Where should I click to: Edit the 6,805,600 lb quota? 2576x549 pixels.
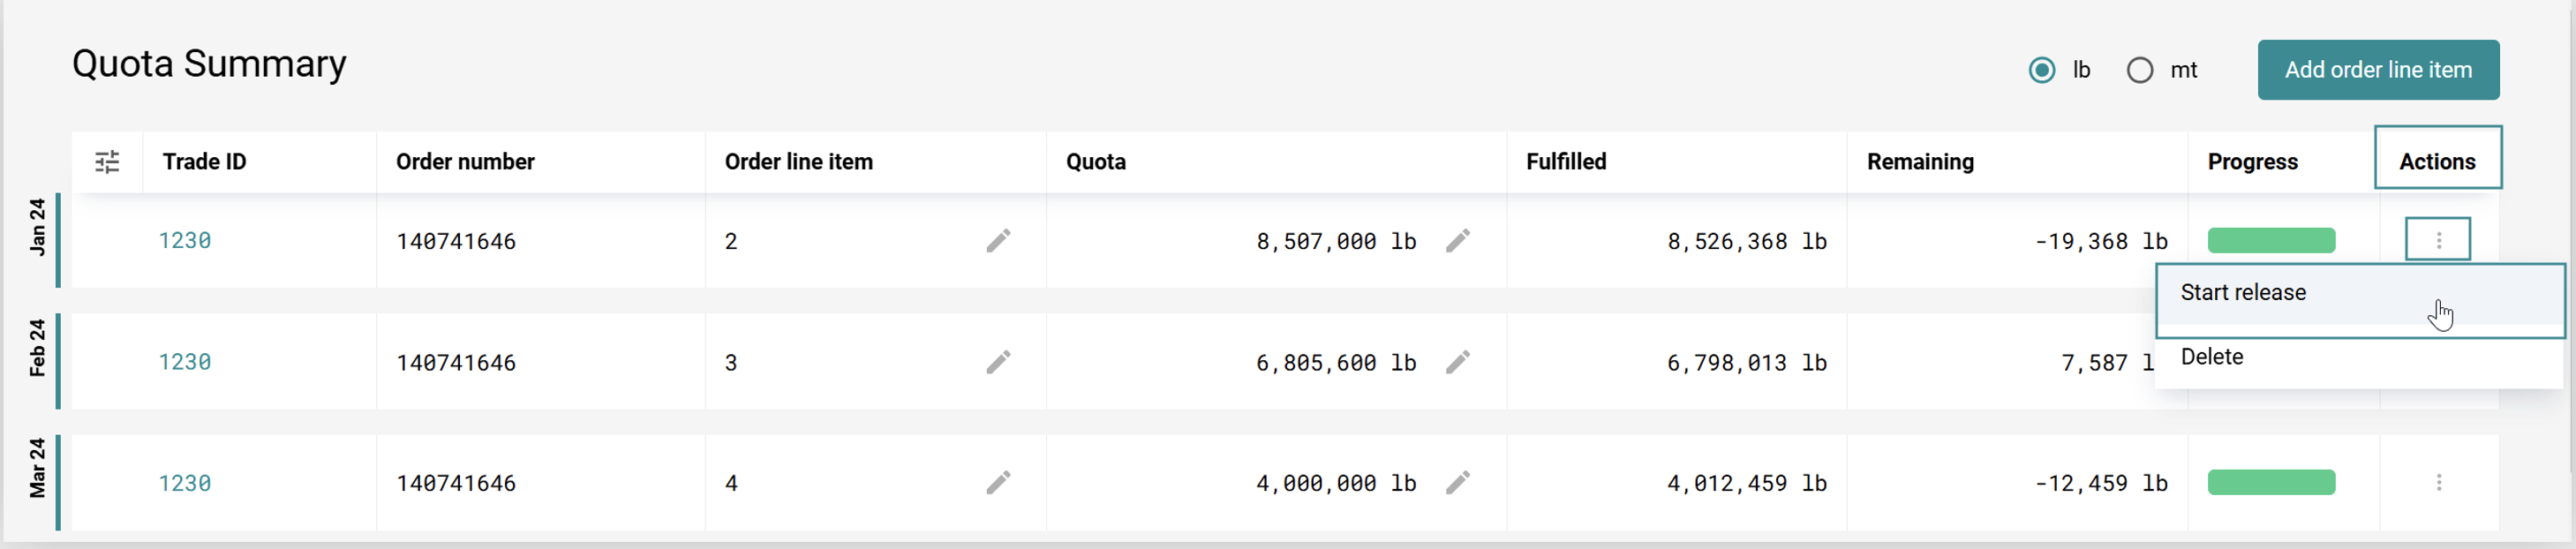[1457, 361]
